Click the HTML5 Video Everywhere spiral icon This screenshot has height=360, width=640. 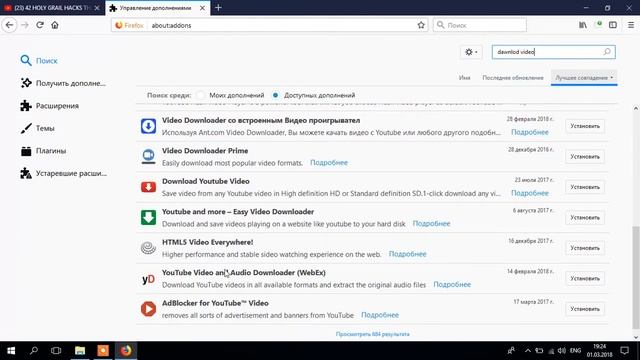click(x=148, y=248)
